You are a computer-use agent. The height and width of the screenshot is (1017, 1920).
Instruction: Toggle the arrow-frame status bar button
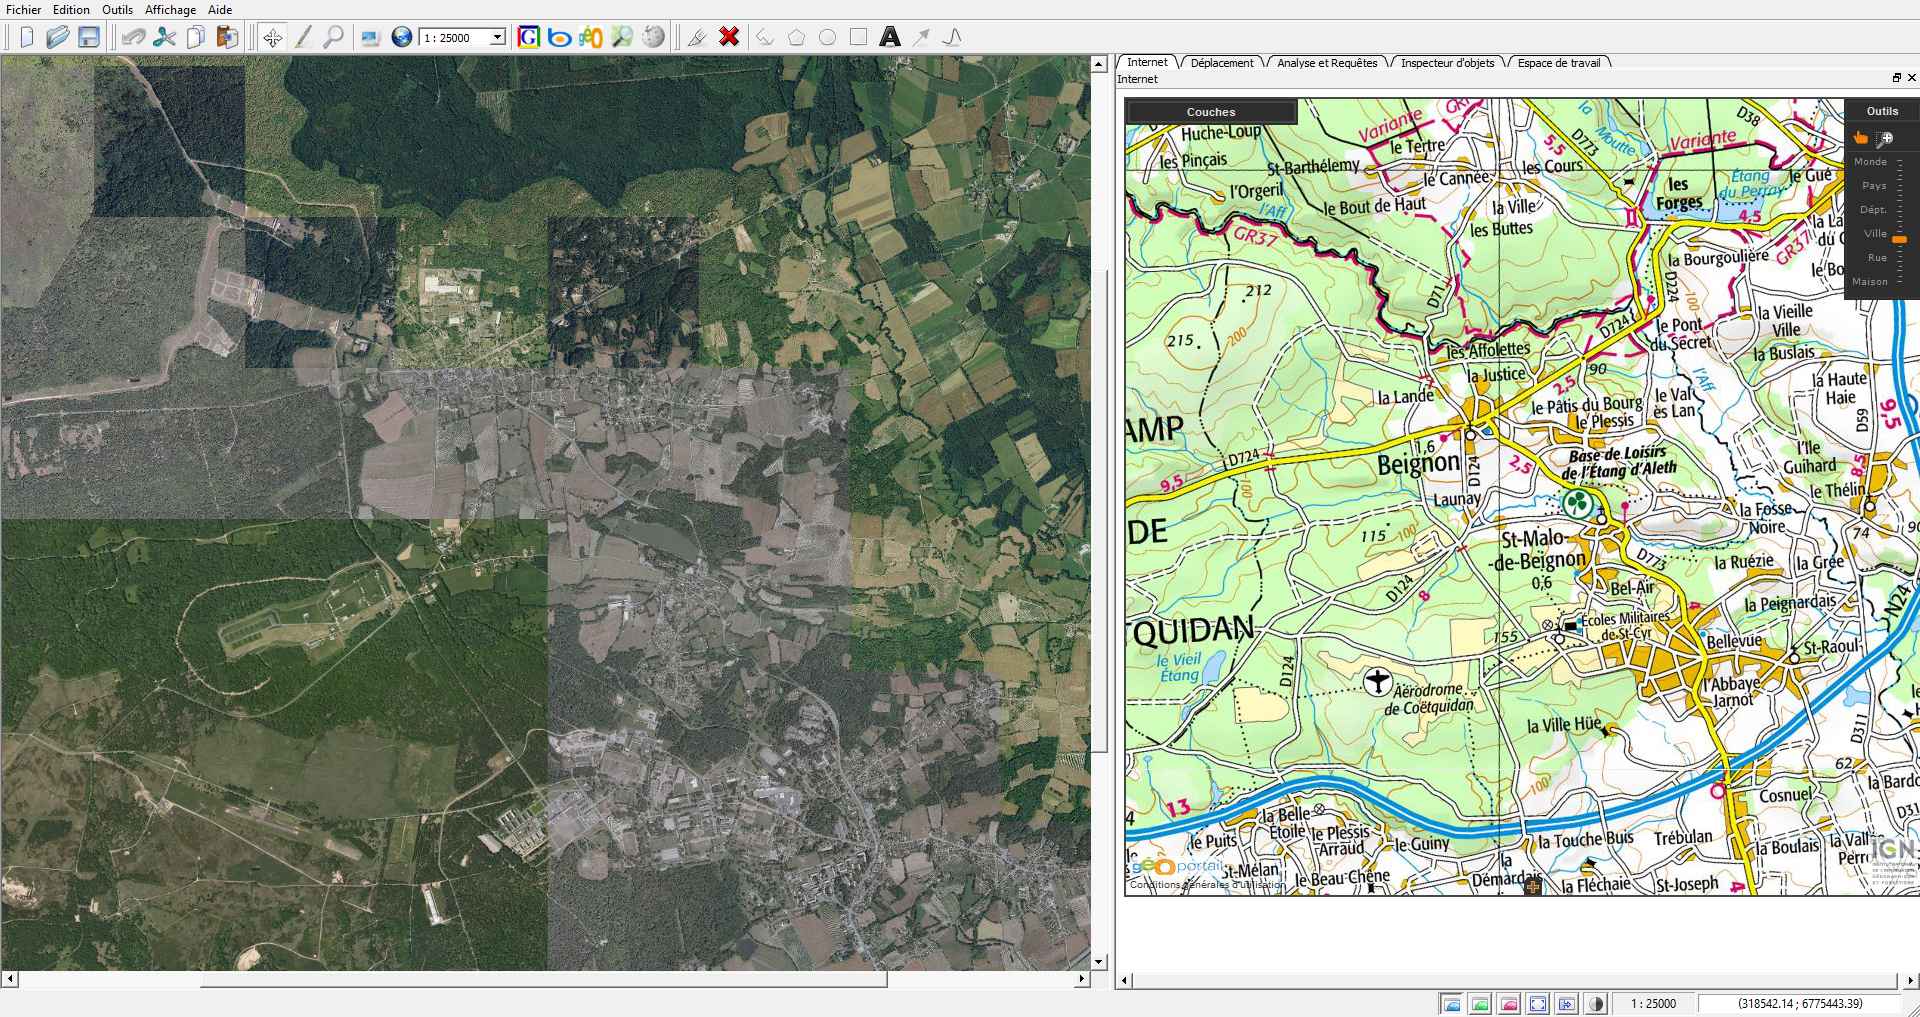tap(1567, 1004)
